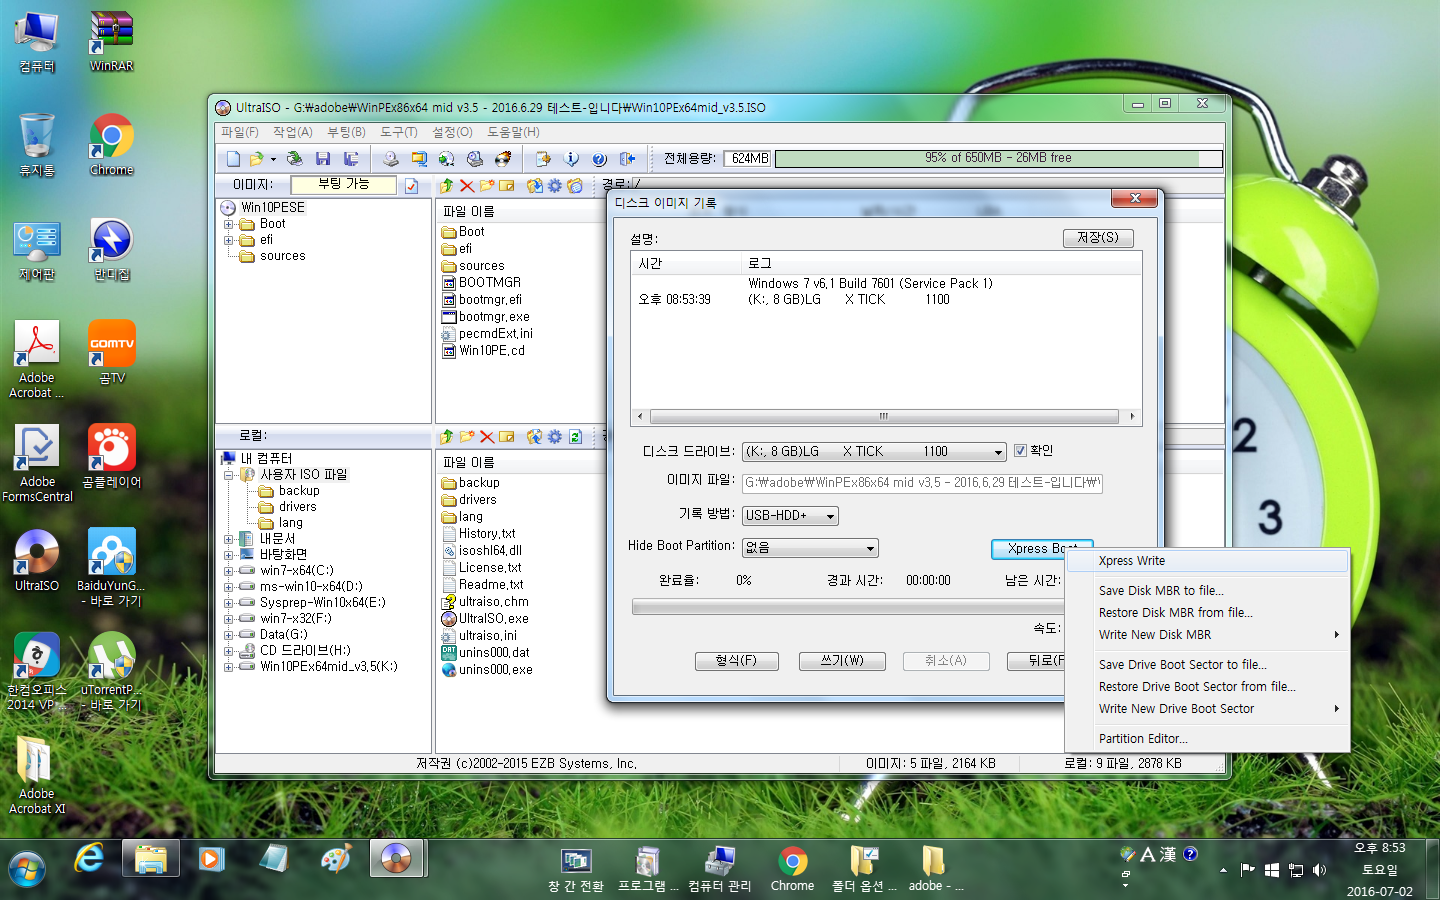Screen dimensions: 1440x900
Task: Click the Compress ISO toolbar icon
Action: pyautogui.click(x=419, y=158)
